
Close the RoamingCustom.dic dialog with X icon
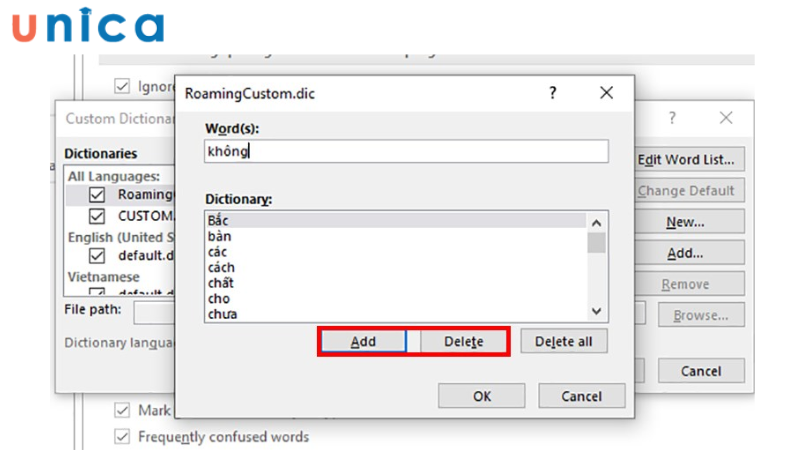(x=606, y=93)
